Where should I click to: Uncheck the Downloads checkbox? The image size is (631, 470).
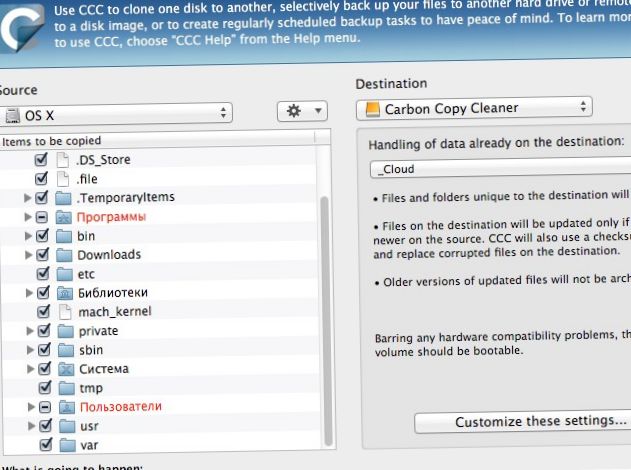click(x=42, y=254)
